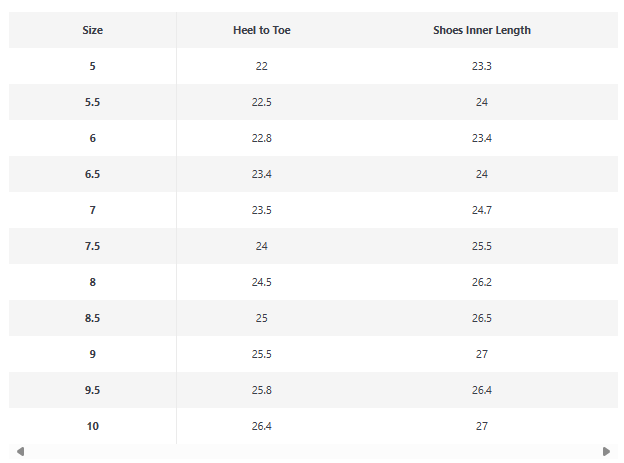Viewport: 624px width, 463px height.
Task: Click size 5.5 row label
Action: pos(92,102)
